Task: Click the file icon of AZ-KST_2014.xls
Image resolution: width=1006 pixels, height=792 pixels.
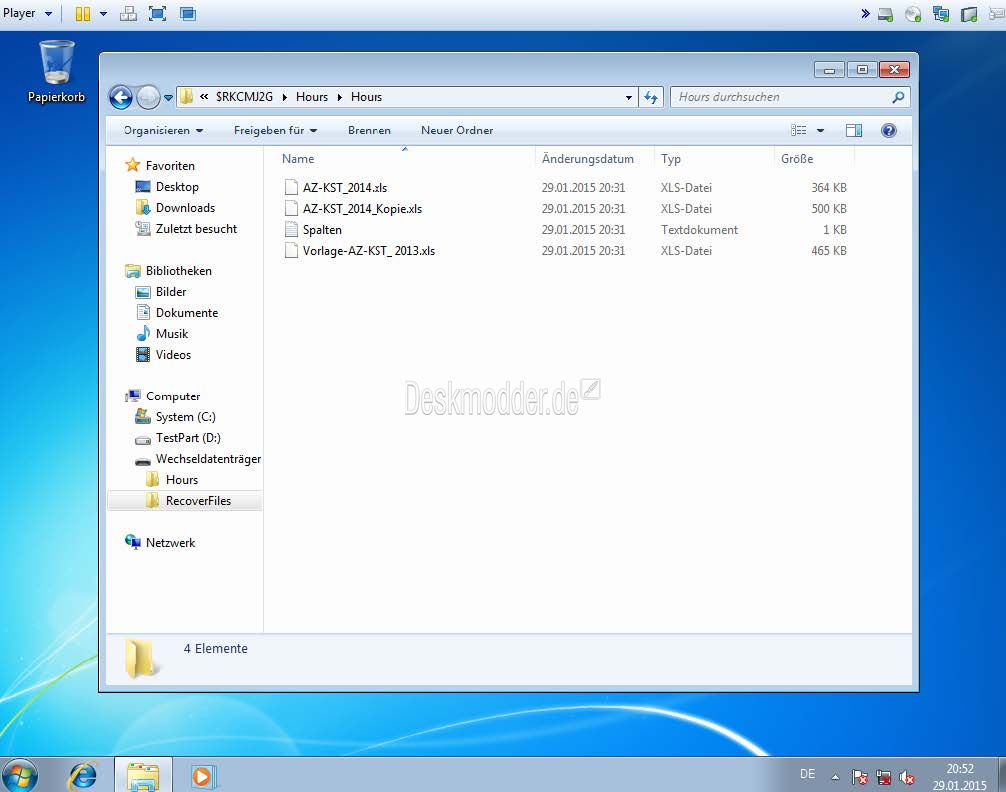Action: coord(291,187)
